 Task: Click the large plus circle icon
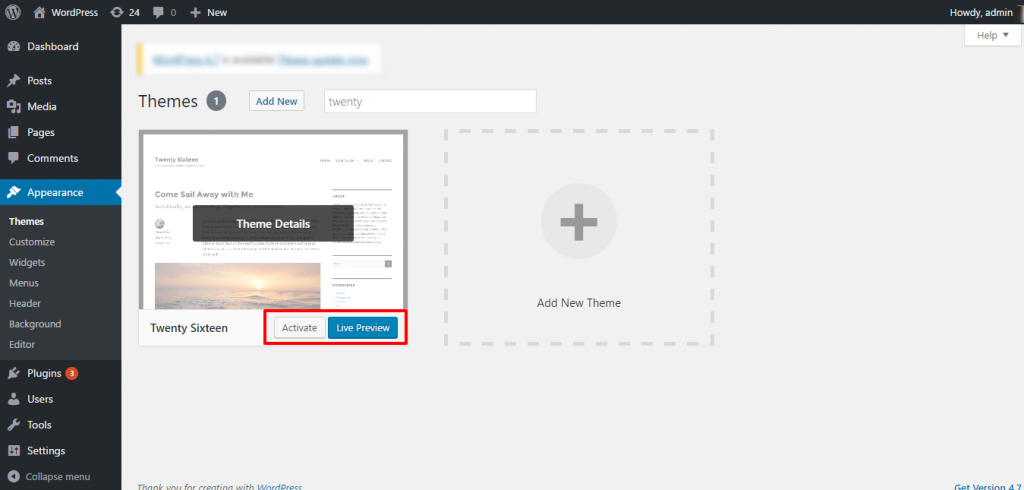tap(579, 221)
